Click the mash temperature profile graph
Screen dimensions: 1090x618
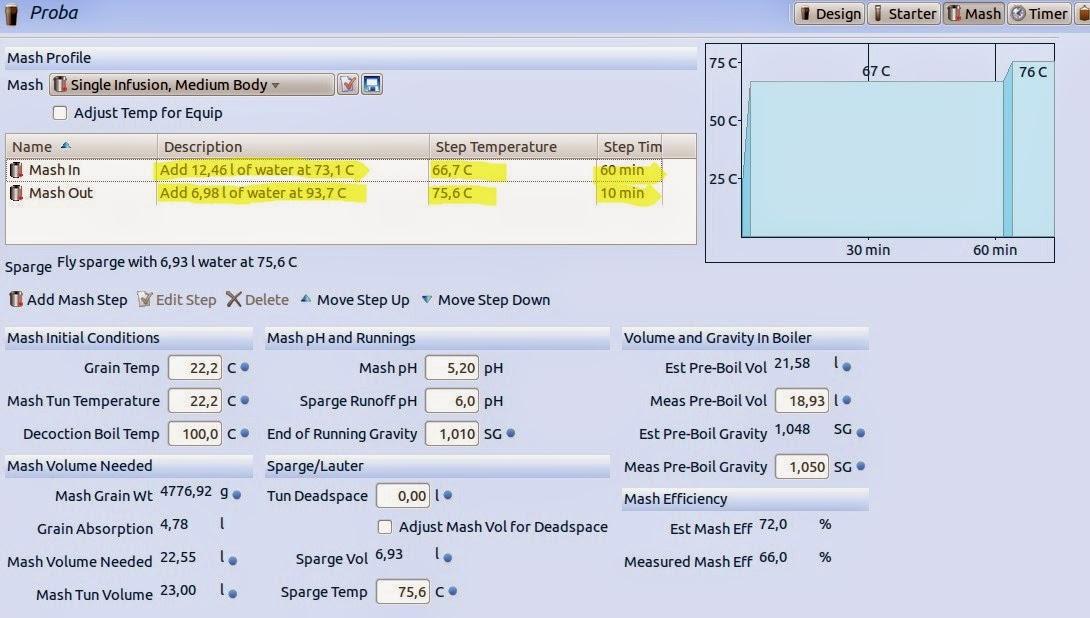coord(880,153)
